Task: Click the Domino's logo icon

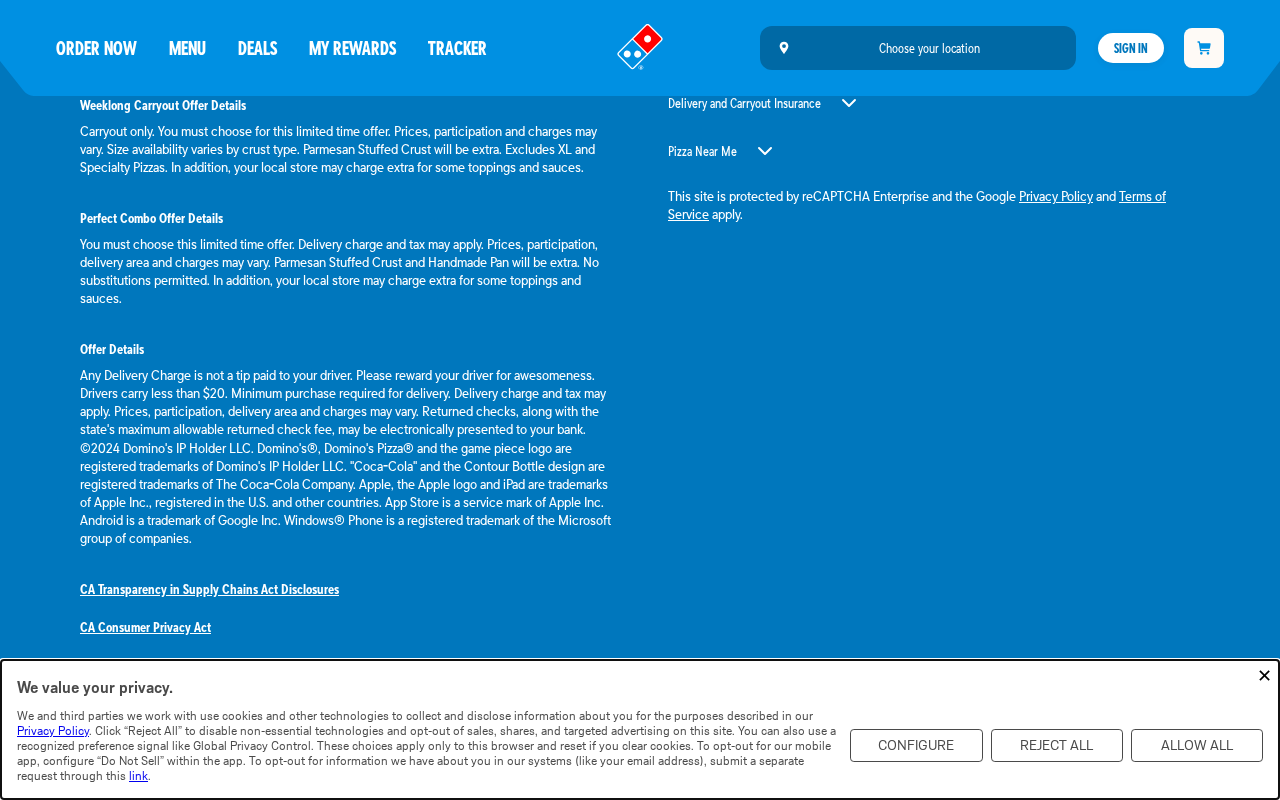Action: 640,47
